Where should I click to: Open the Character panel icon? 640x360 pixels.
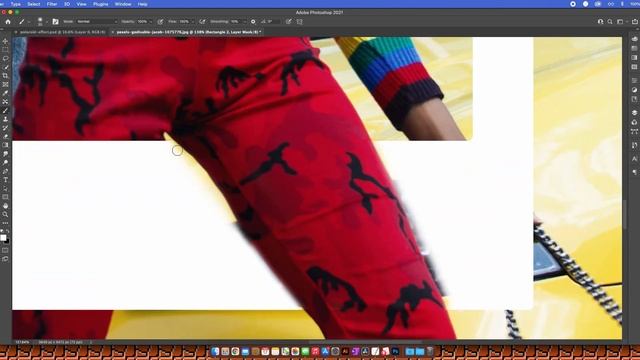coord(634,159)
